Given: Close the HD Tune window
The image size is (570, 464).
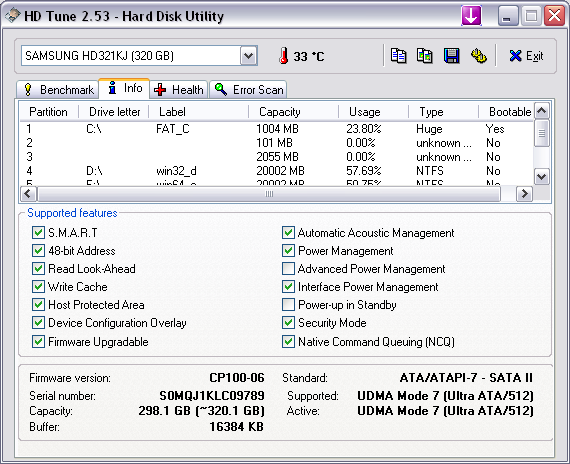Looking at the screenshot, I should 554,16.
